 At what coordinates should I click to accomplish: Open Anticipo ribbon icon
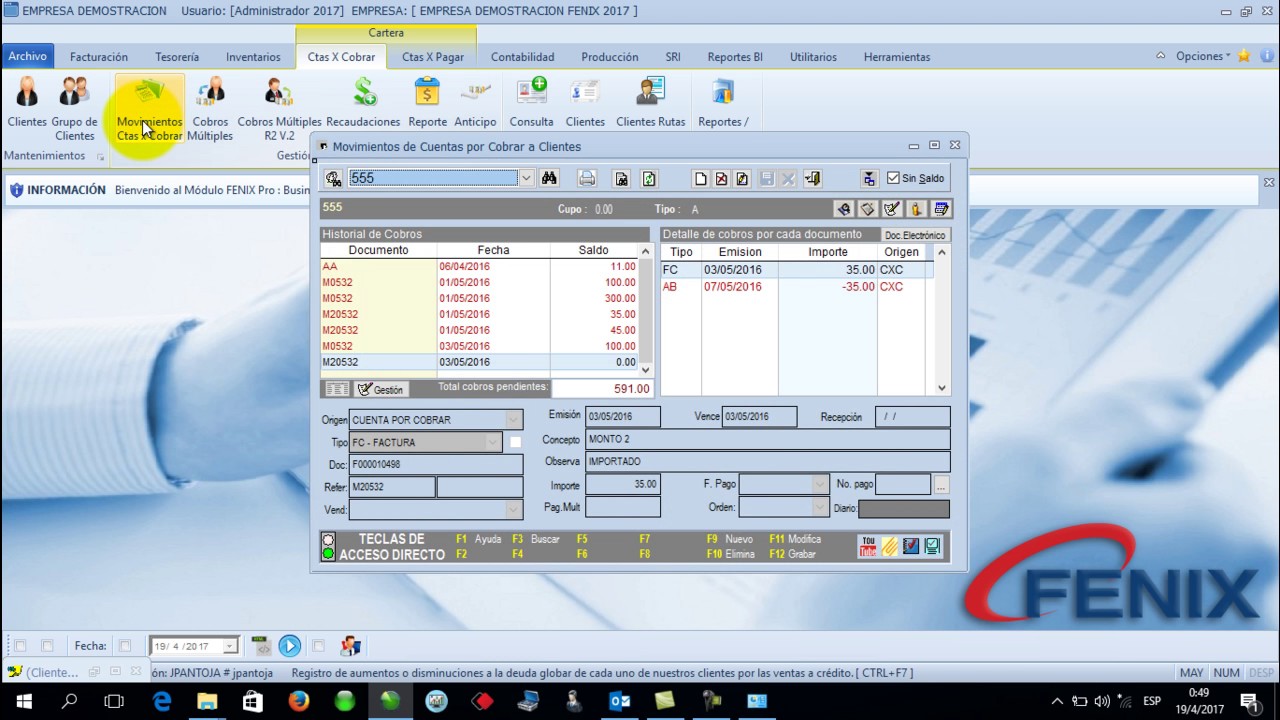(475, 104)
